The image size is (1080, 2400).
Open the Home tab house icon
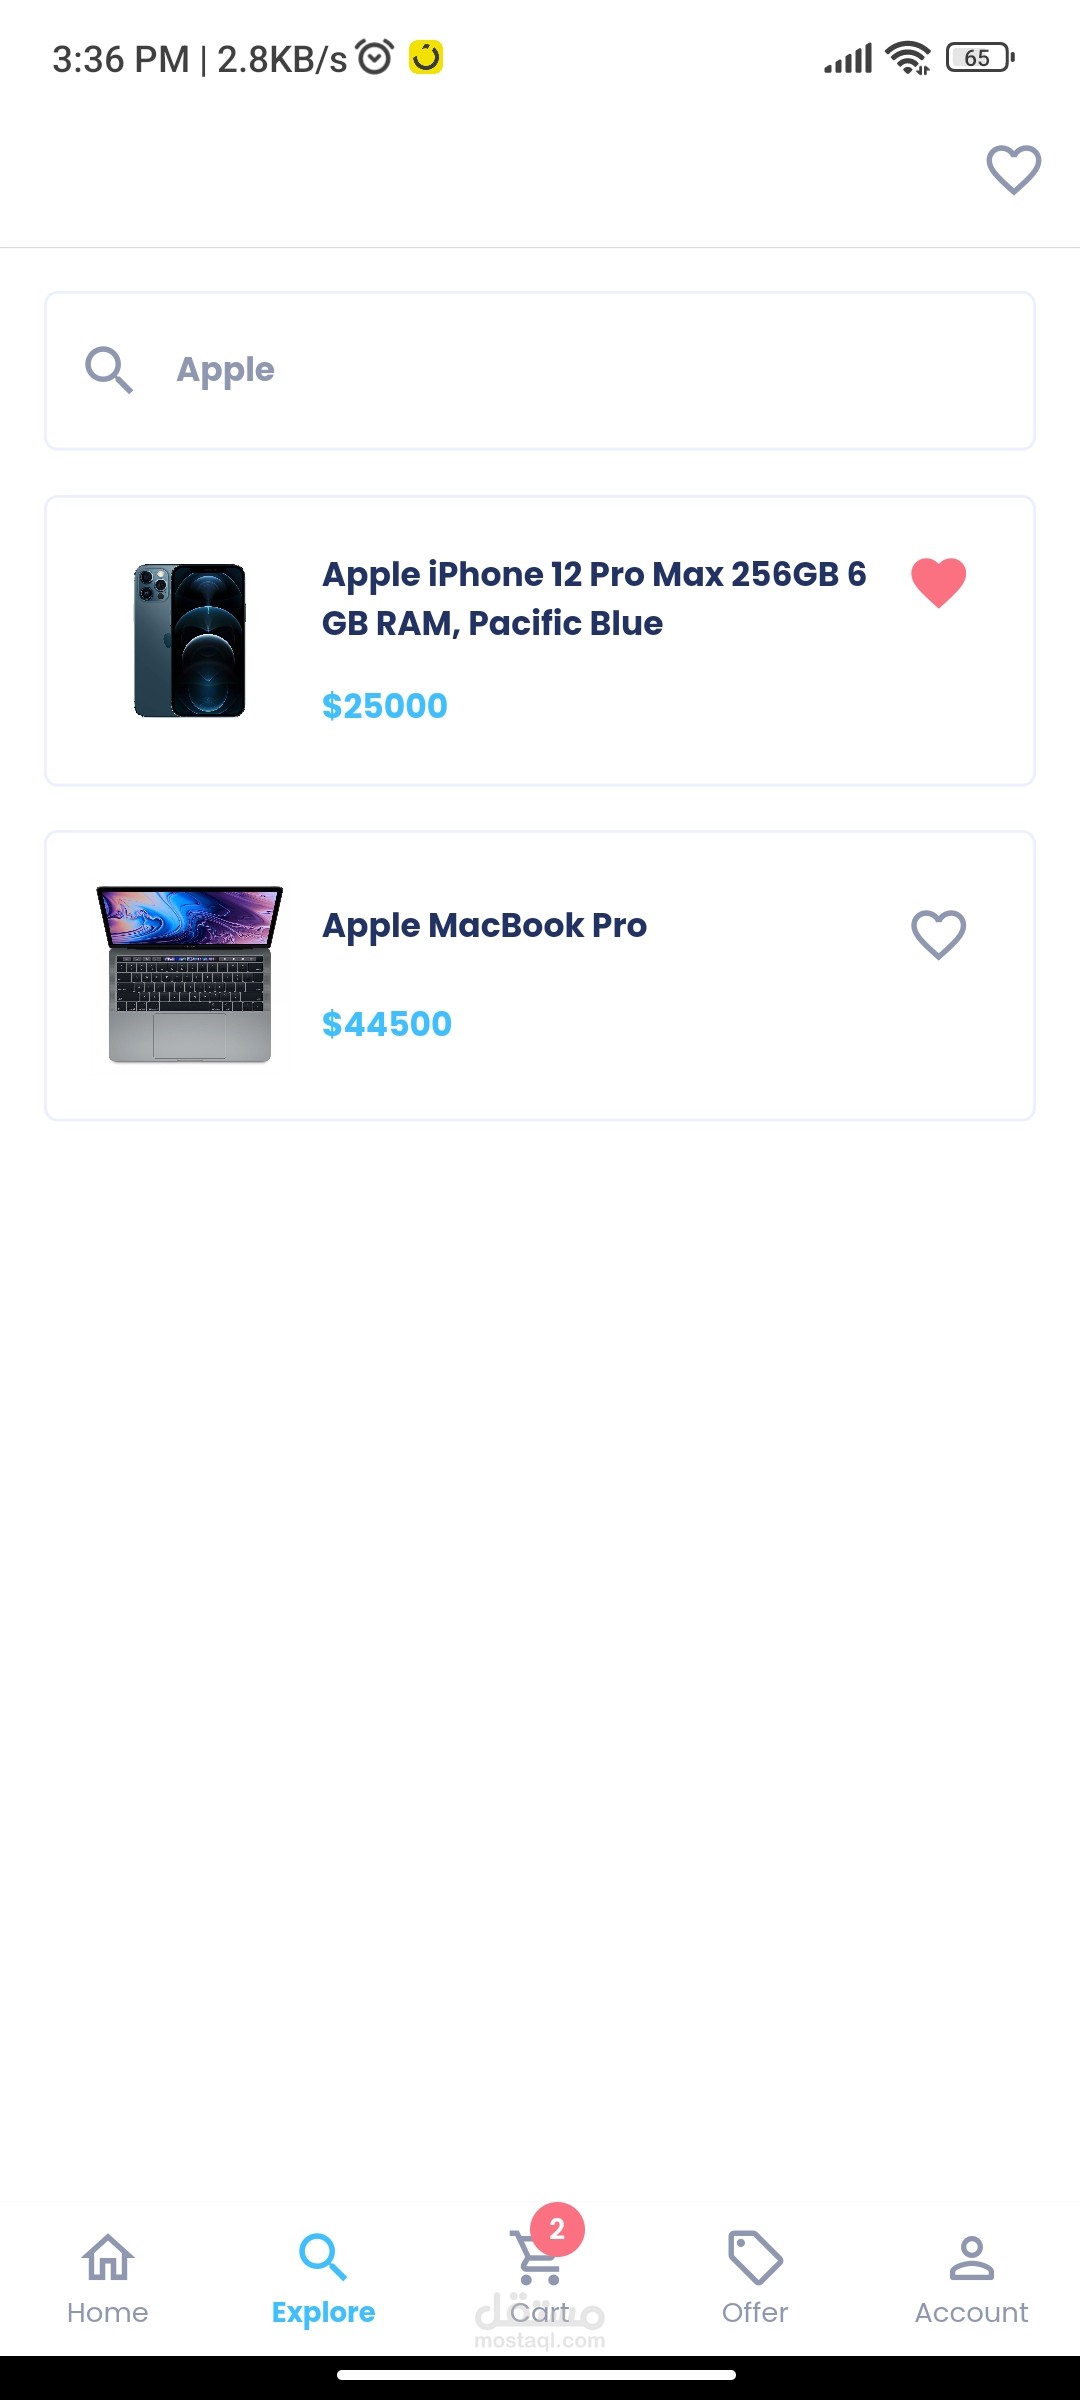tap(108, 2257)
